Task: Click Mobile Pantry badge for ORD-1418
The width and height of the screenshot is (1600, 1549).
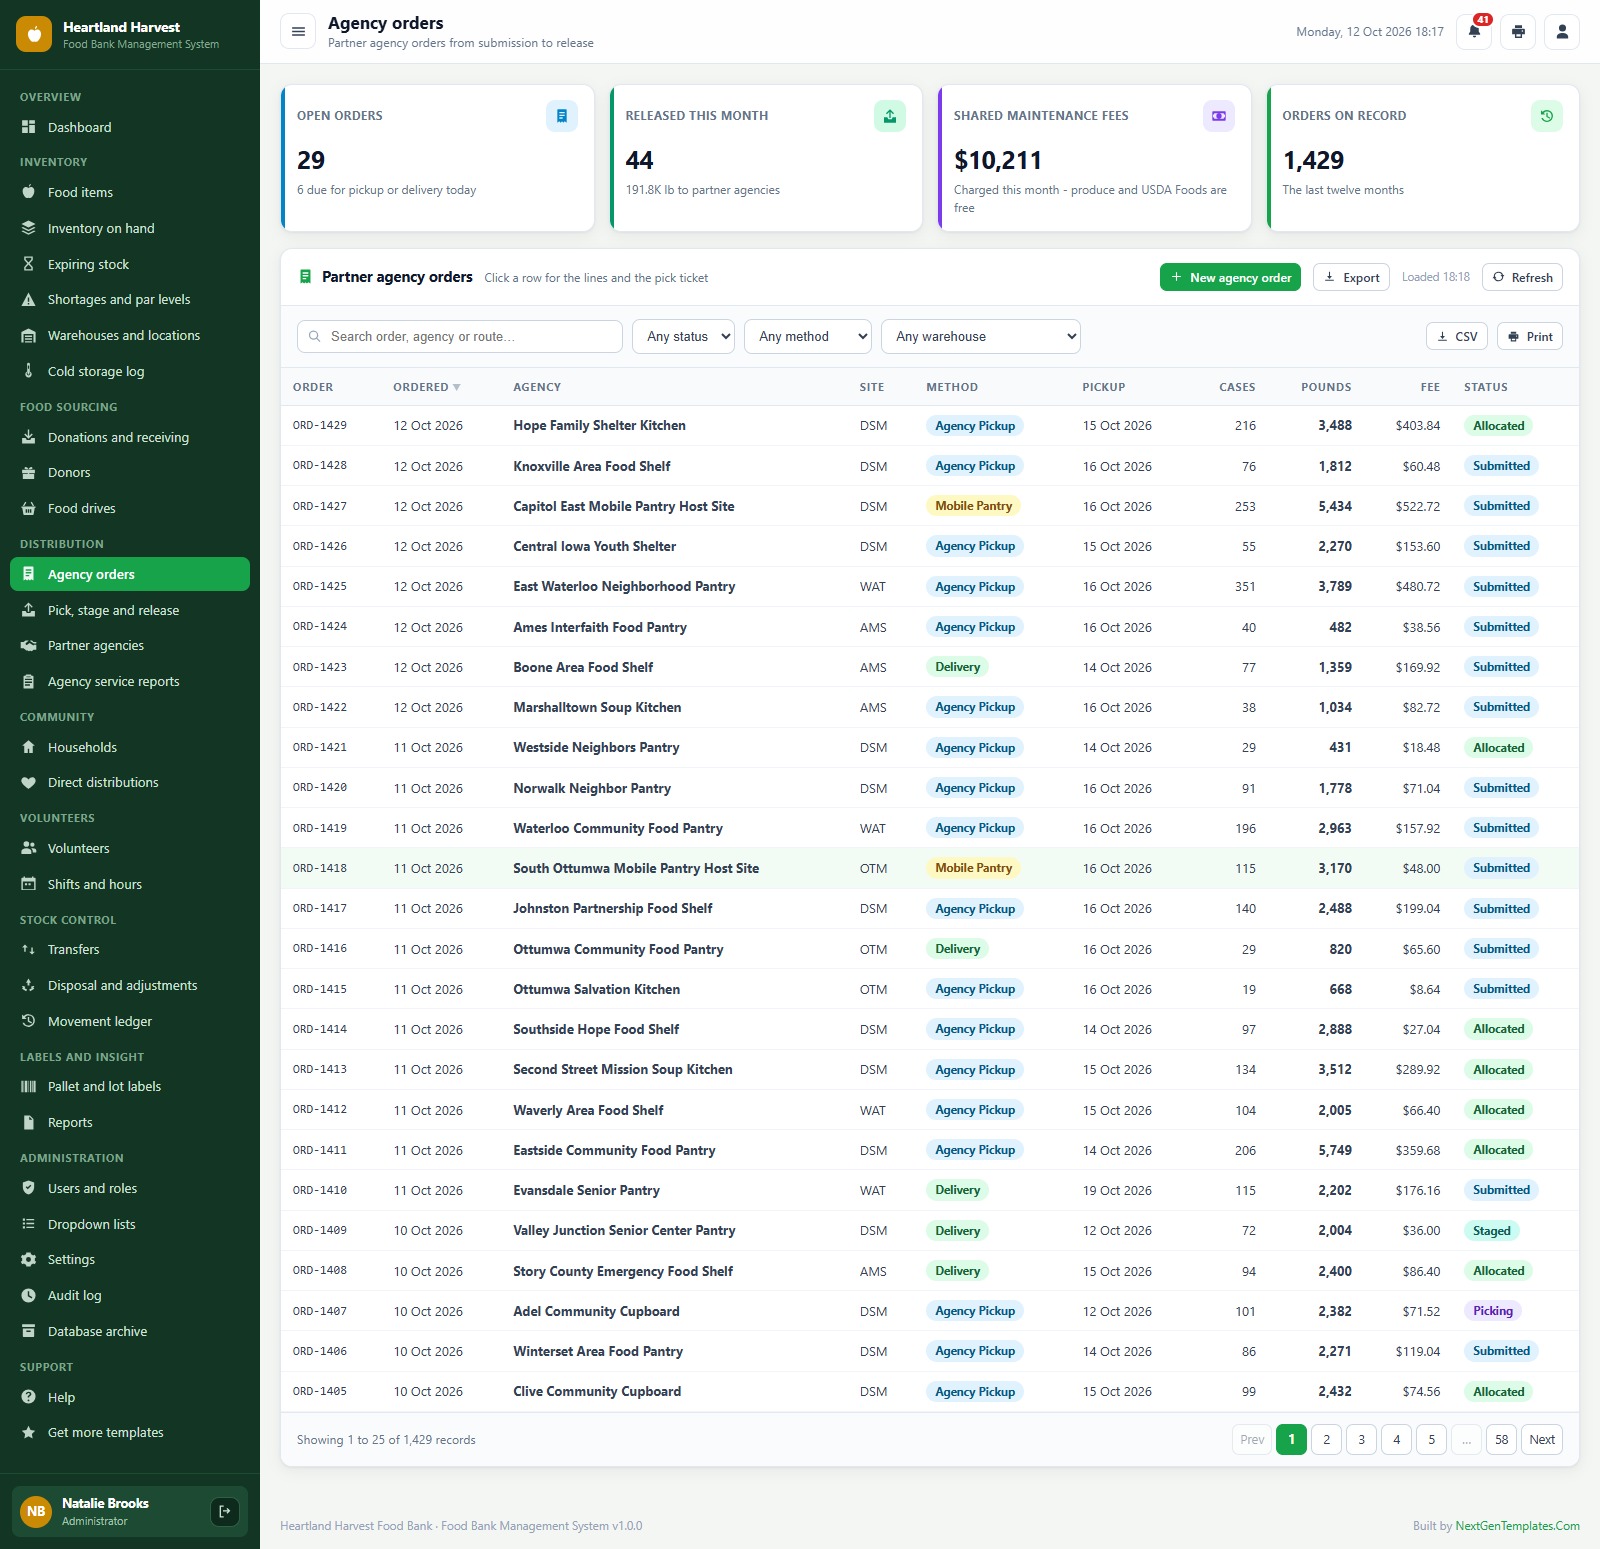Action: pos(973,868)
